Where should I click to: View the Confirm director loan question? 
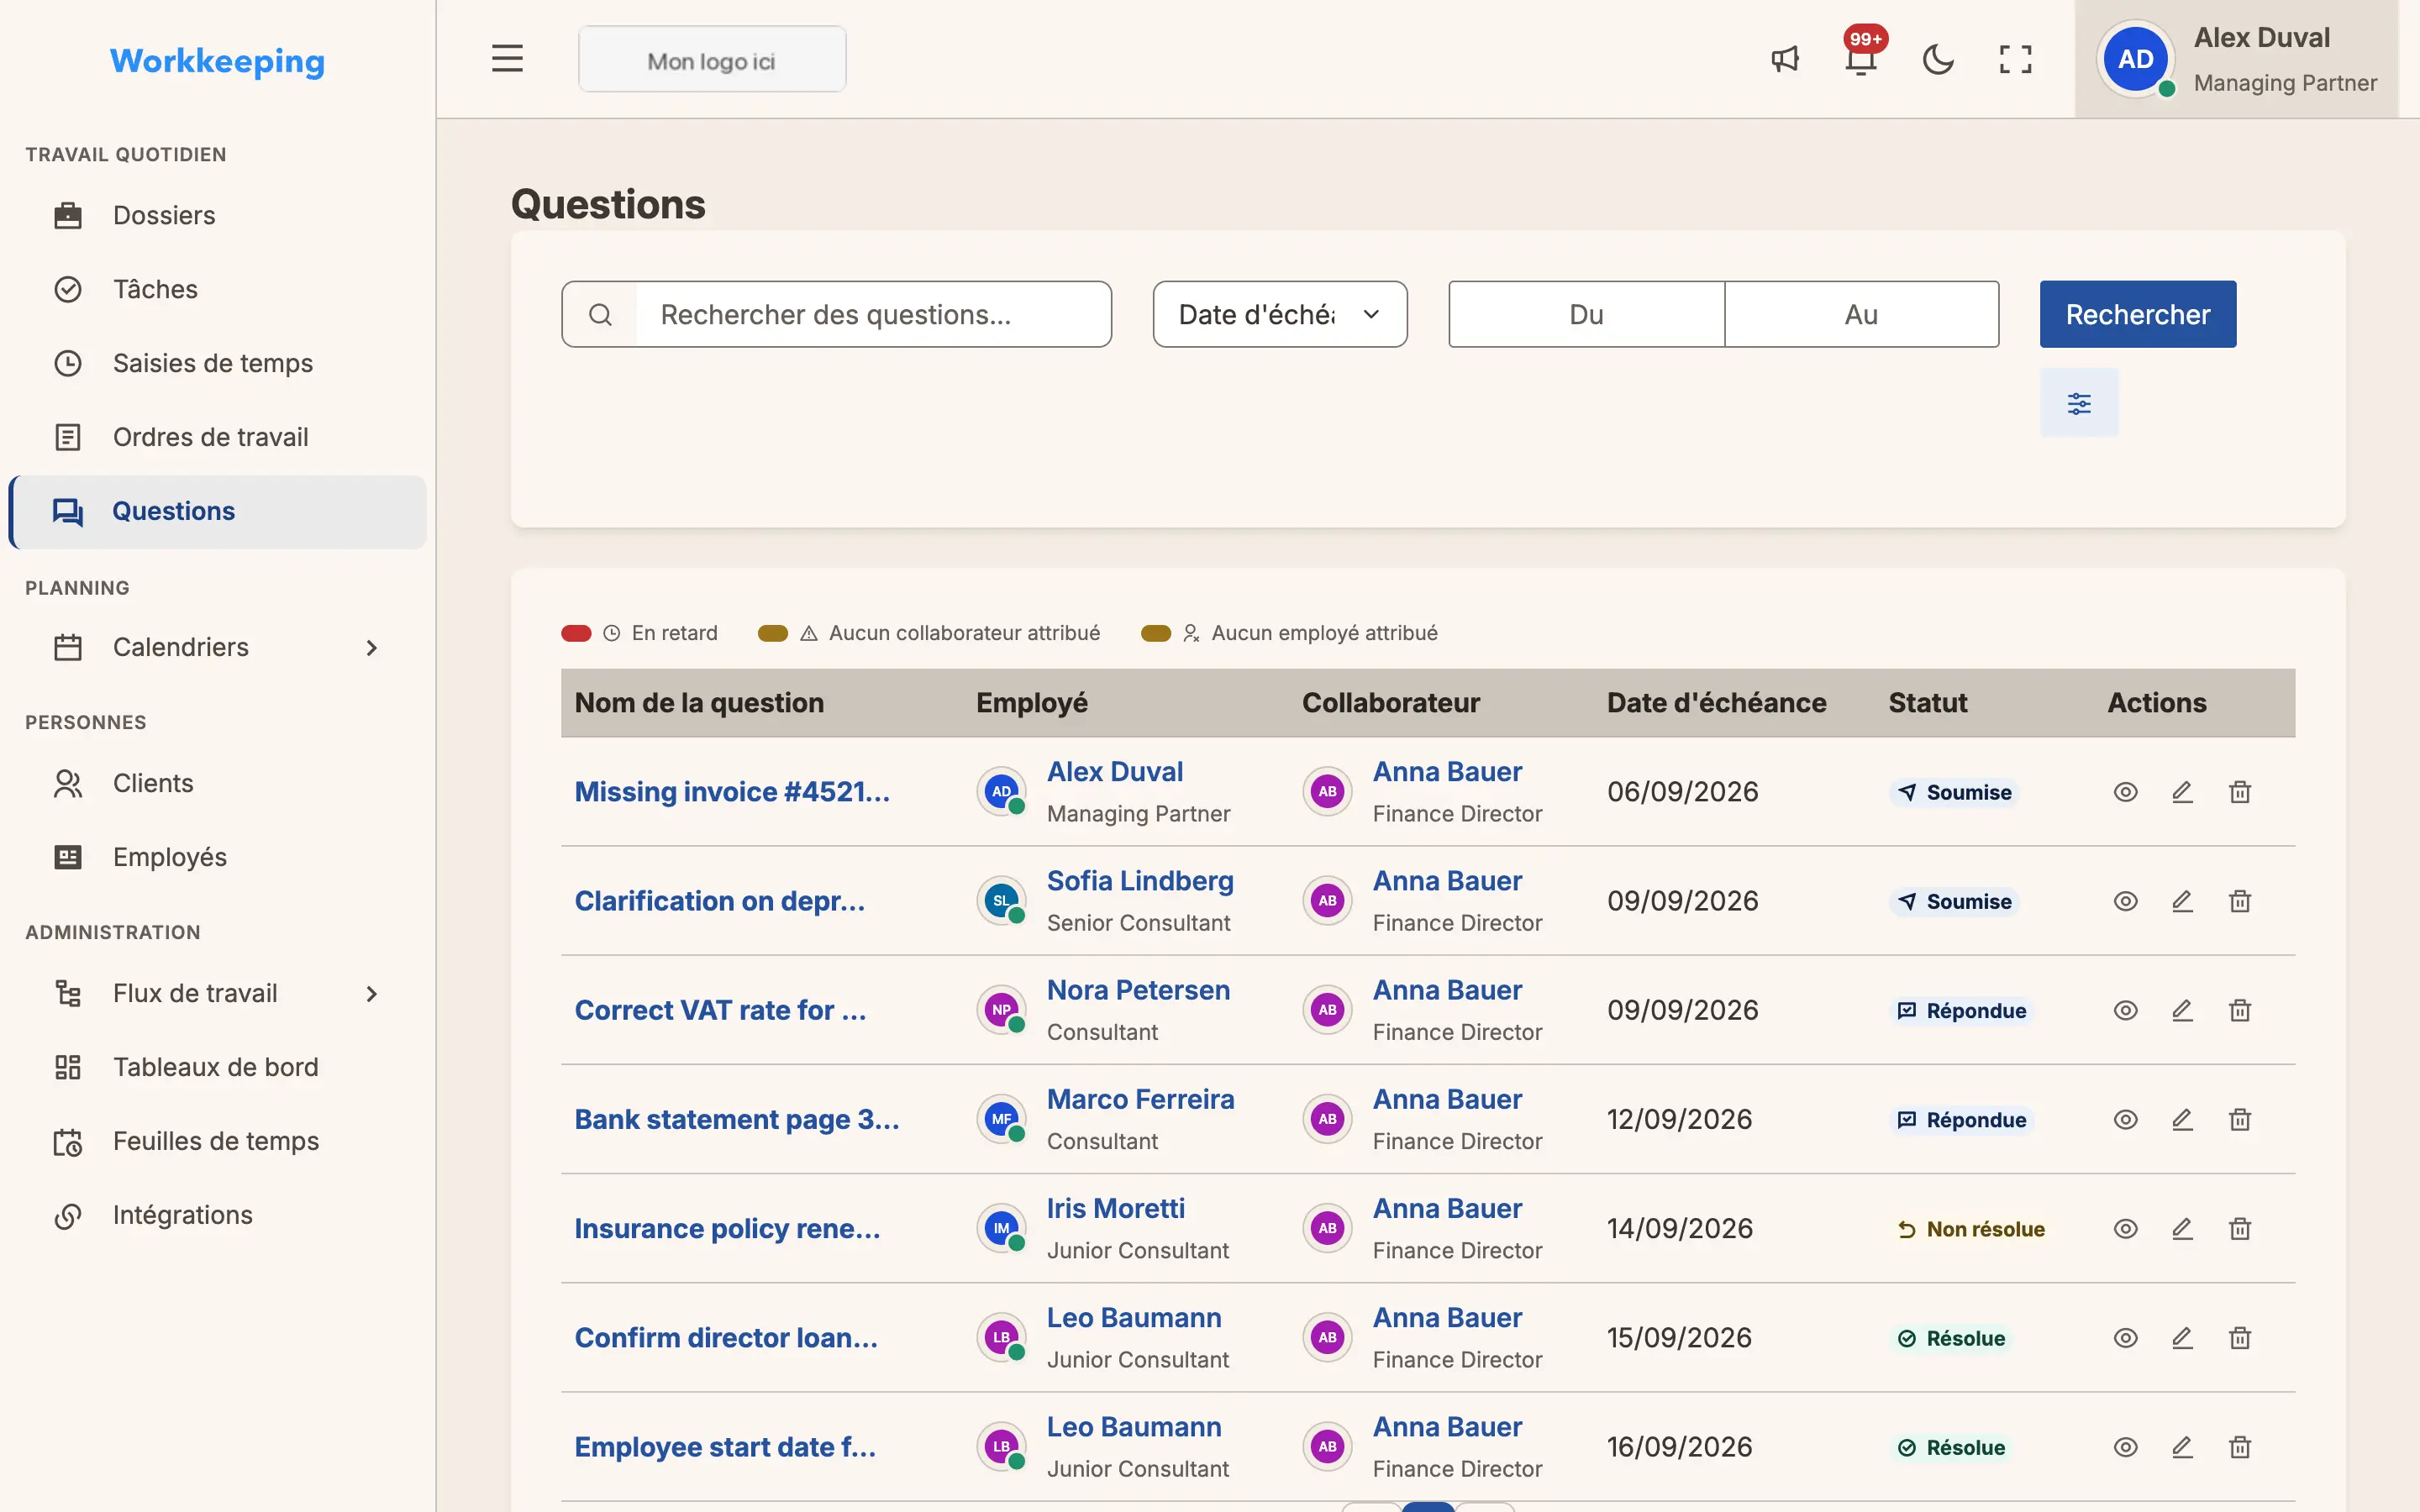[x=2125, y=1338]
